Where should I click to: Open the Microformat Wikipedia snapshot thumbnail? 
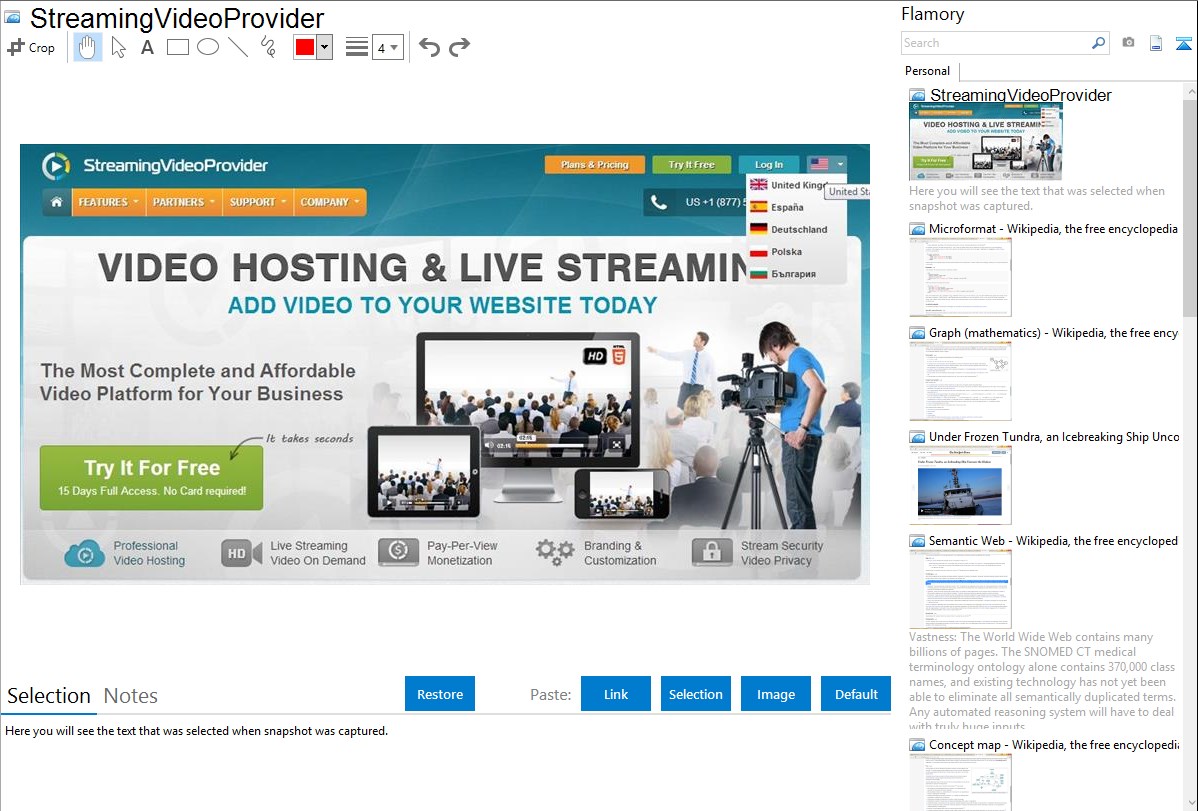pos(960,277)
